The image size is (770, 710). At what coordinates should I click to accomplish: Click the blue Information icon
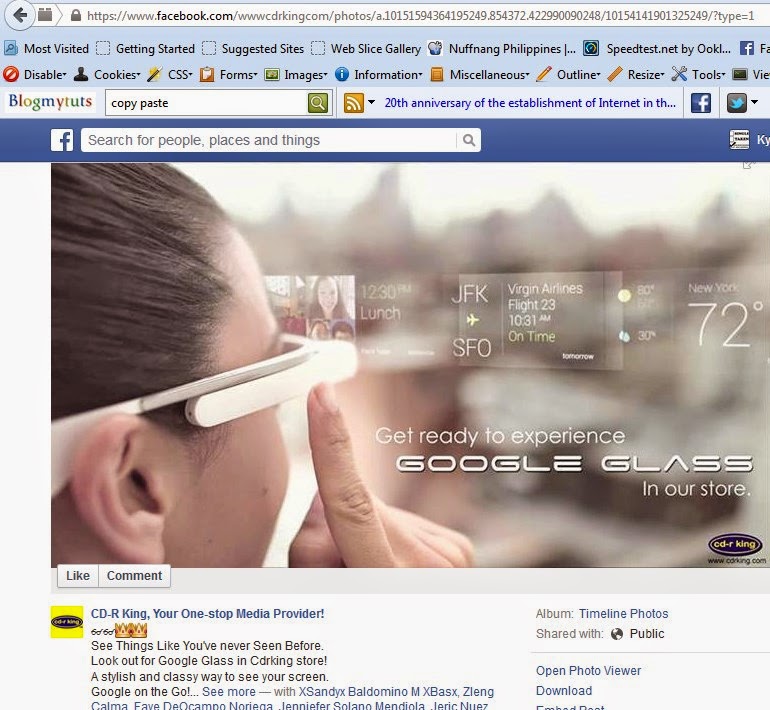(x=342, y=75)
